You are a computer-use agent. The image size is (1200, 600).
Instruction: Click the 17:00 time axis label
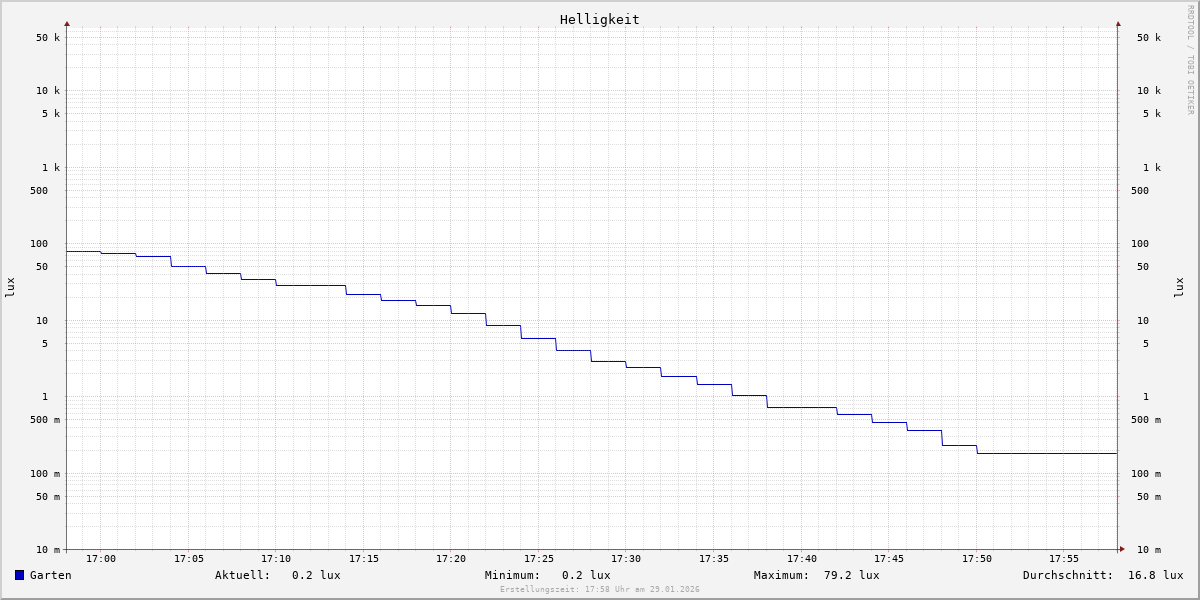[101, 559]
